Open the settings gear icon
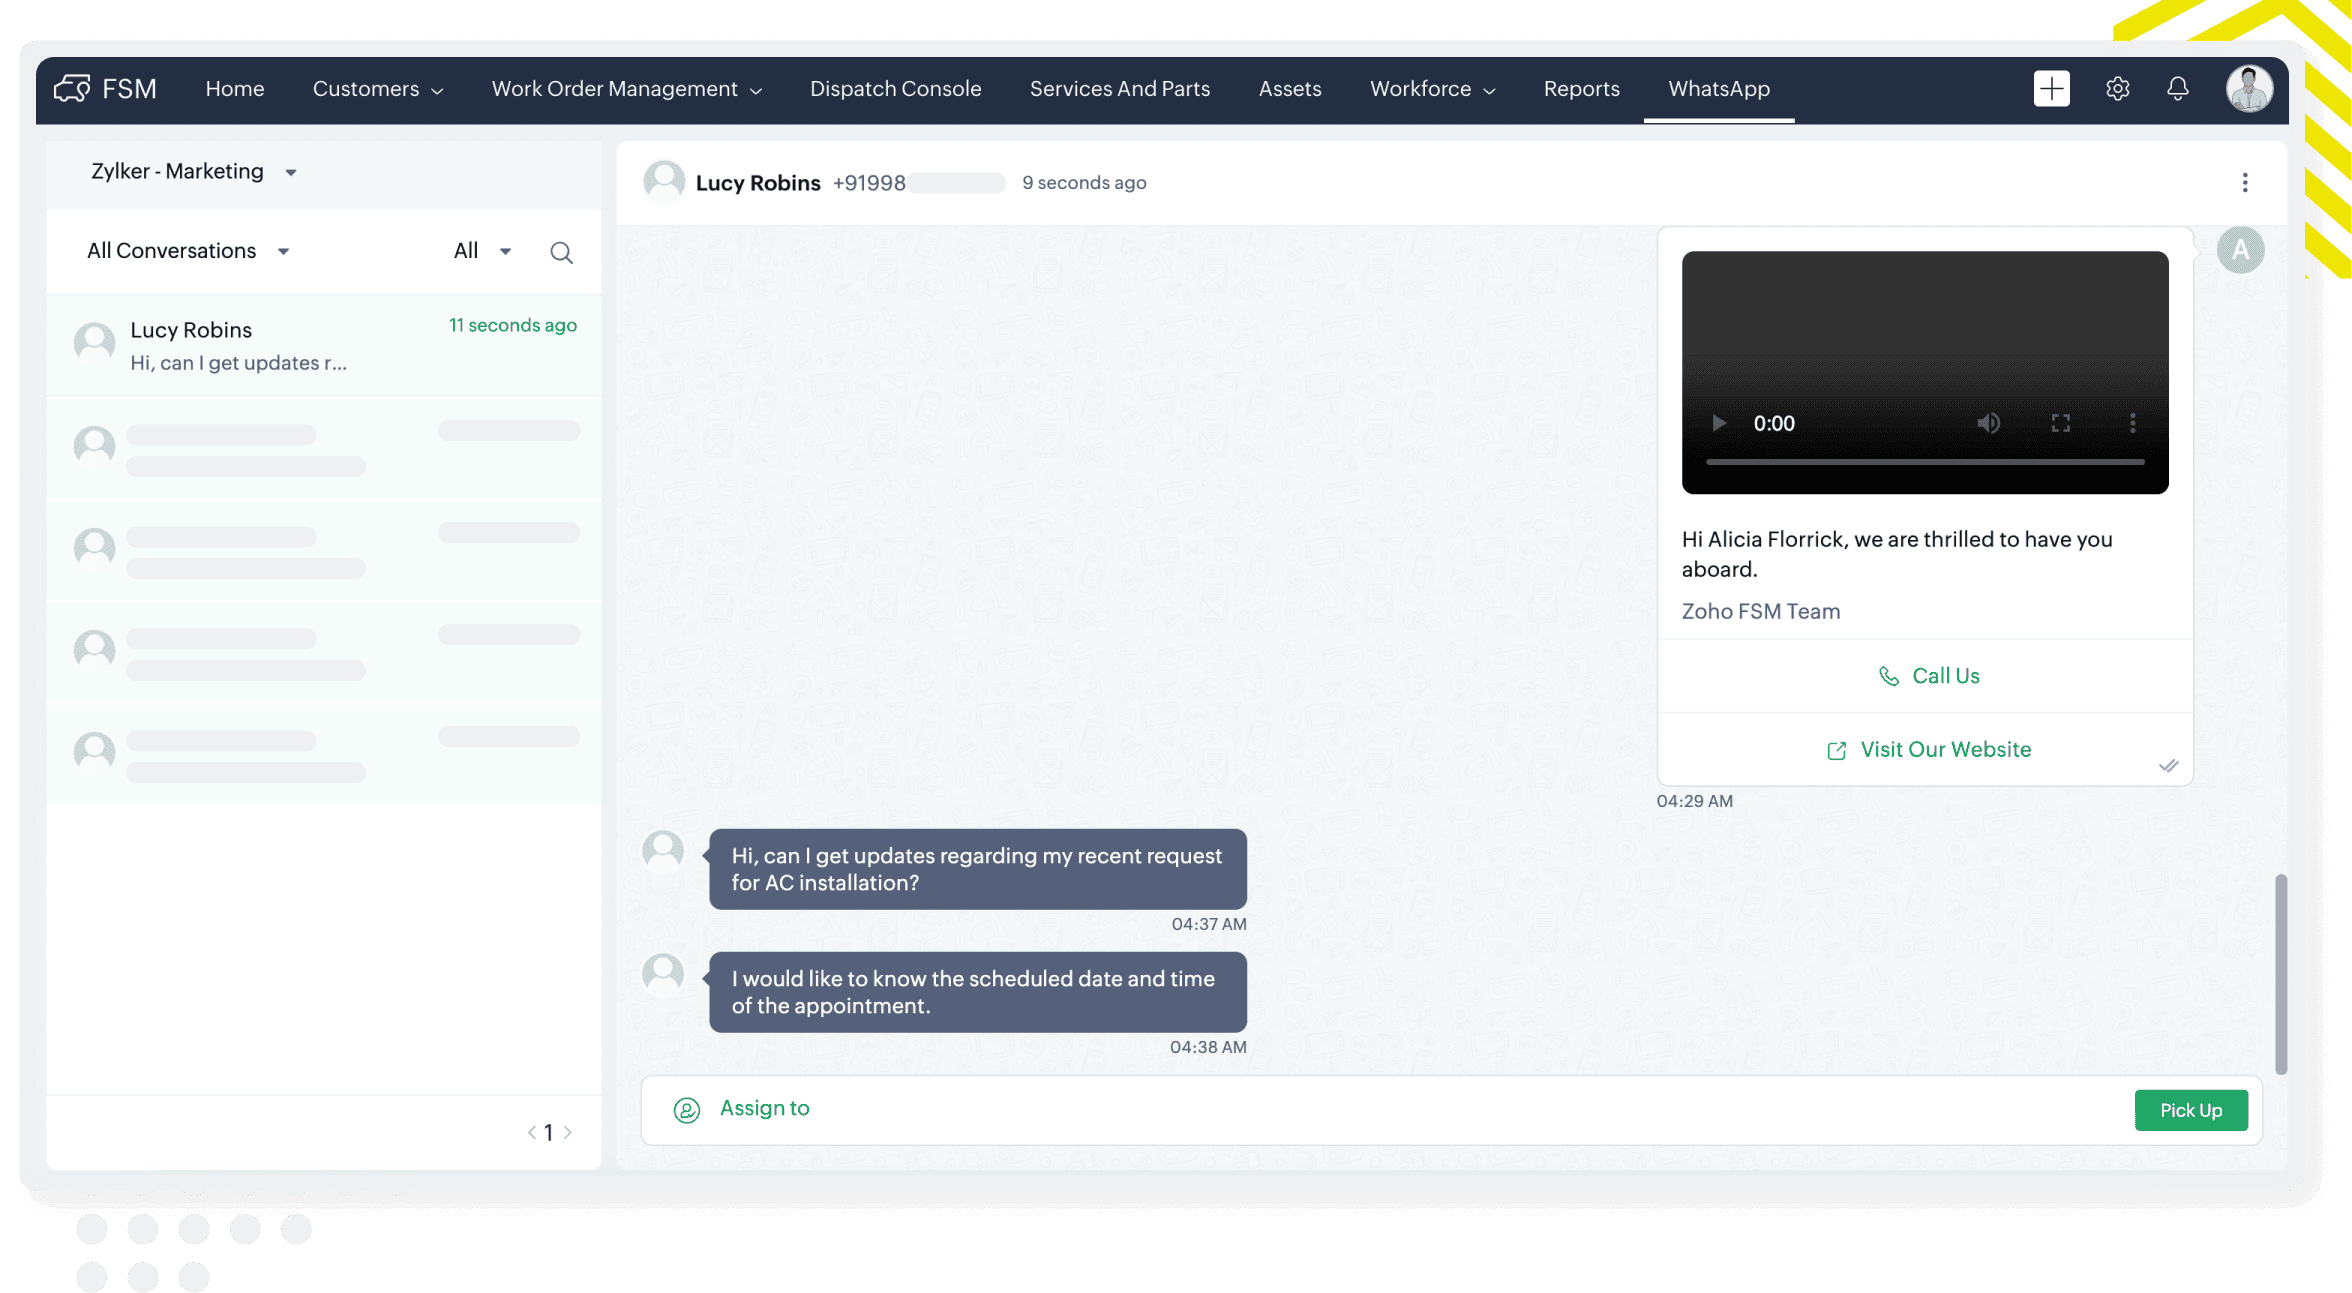 2117,88
